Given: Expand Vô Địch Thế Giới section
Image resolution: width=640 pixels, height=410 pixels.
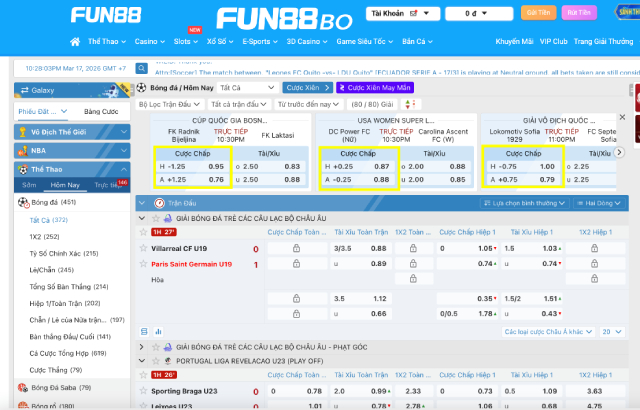Looking at the screenshot, I should [x=72, y=132].
